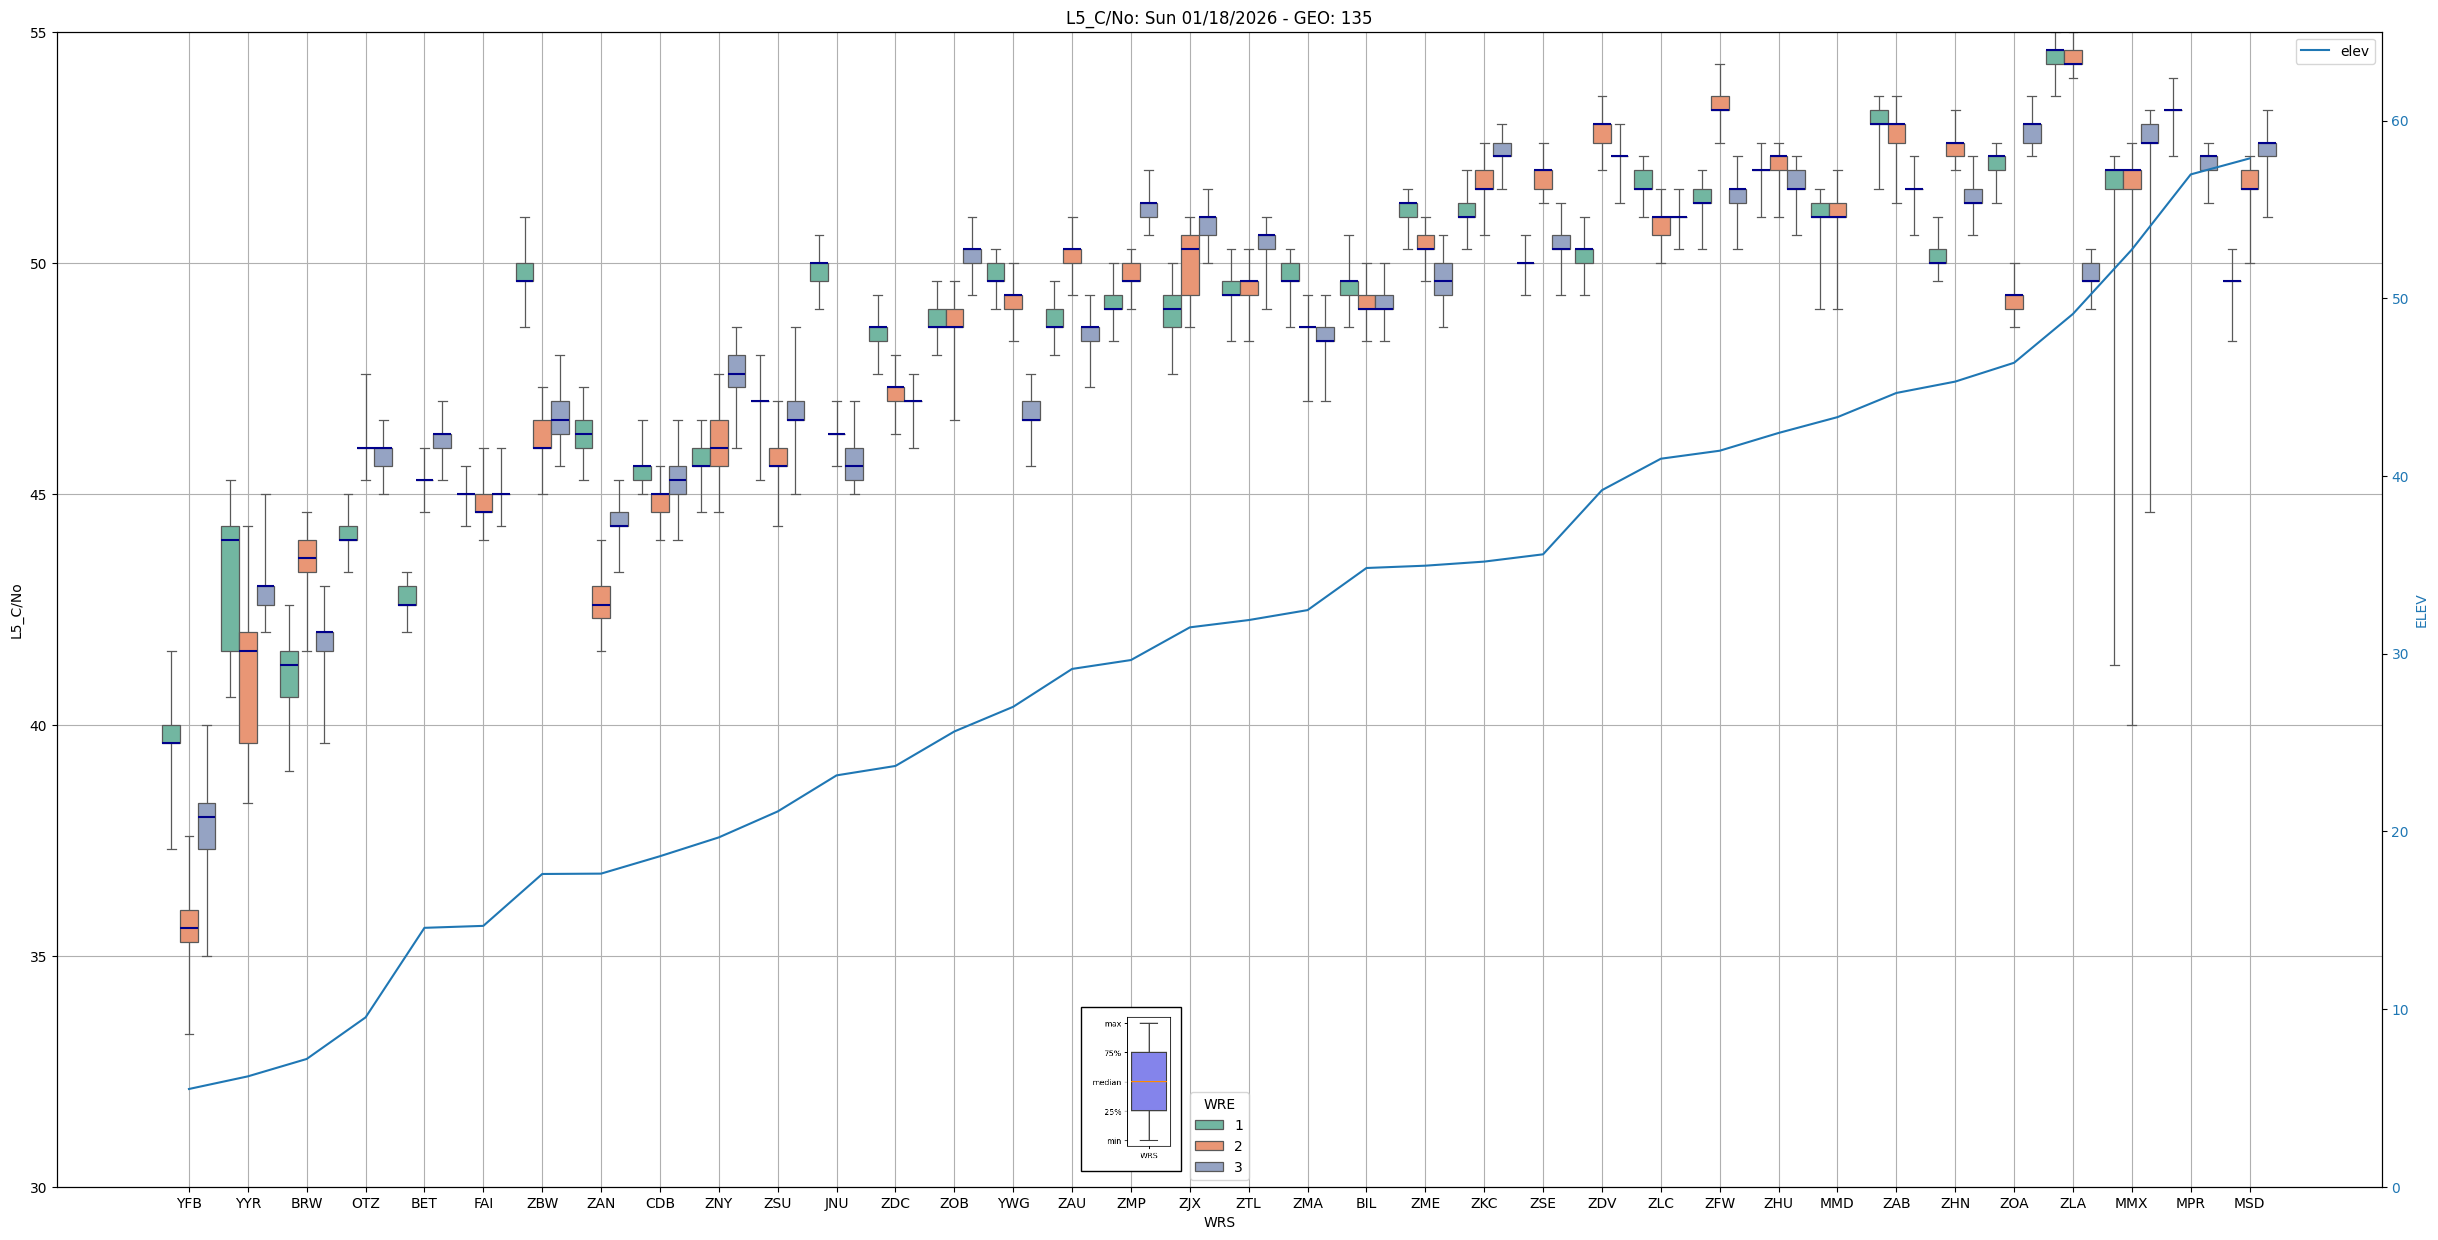Click the 35 left axis tick label
This screenshot has height=1240, width=2438.
(x=38, y=957)
